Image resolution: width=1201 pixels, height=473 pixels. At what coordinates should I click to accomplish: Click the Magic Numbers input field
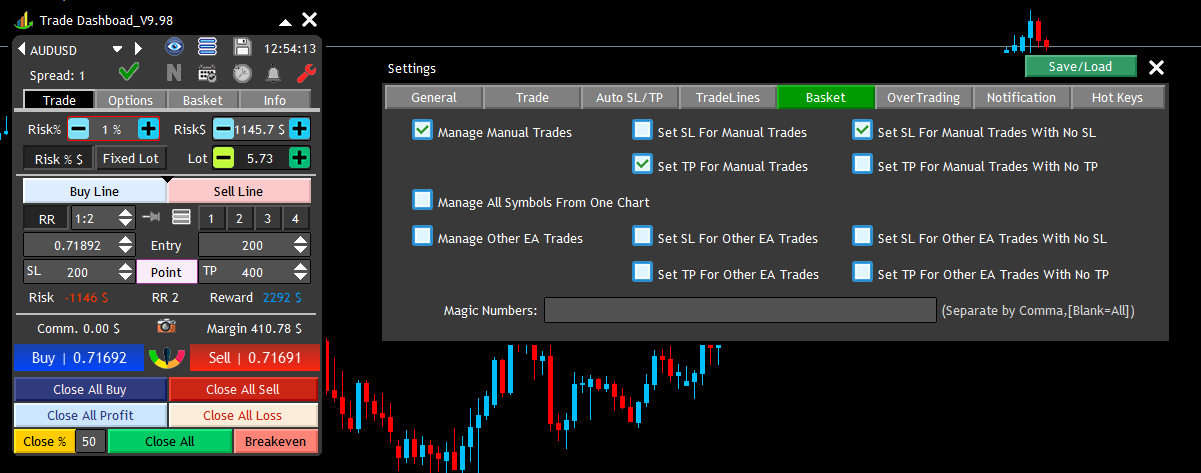(740, 311)
